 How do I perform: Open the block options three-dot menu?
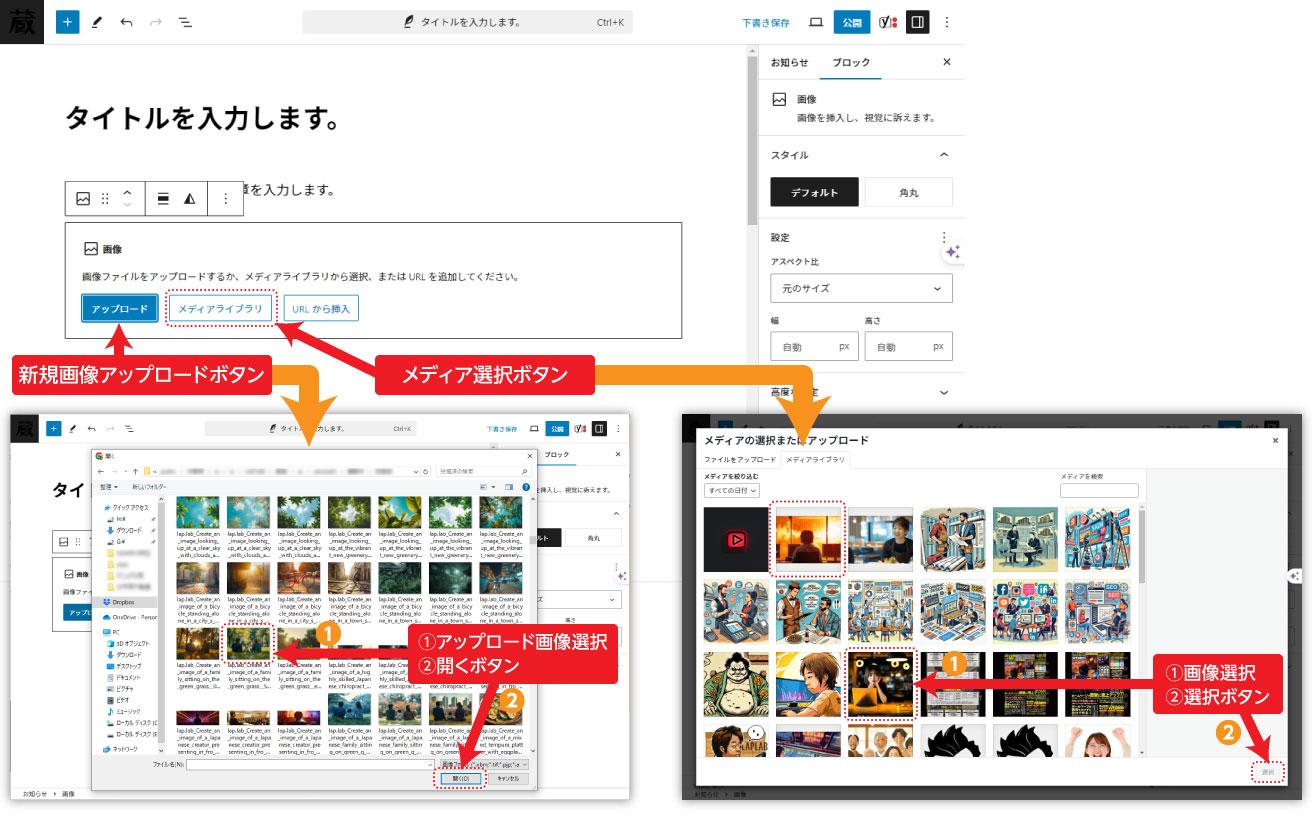(x=226, y=198)
